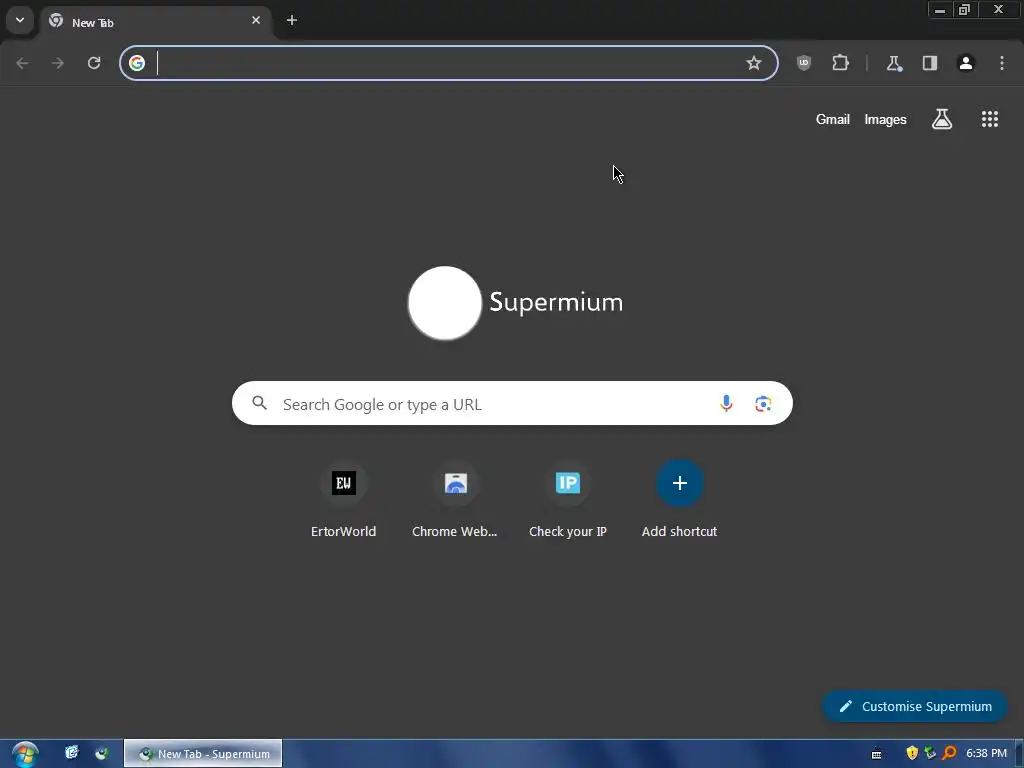Bookmark this tab with star icon
This screenshot has height=768, width=1024.
tap(754, 63)
